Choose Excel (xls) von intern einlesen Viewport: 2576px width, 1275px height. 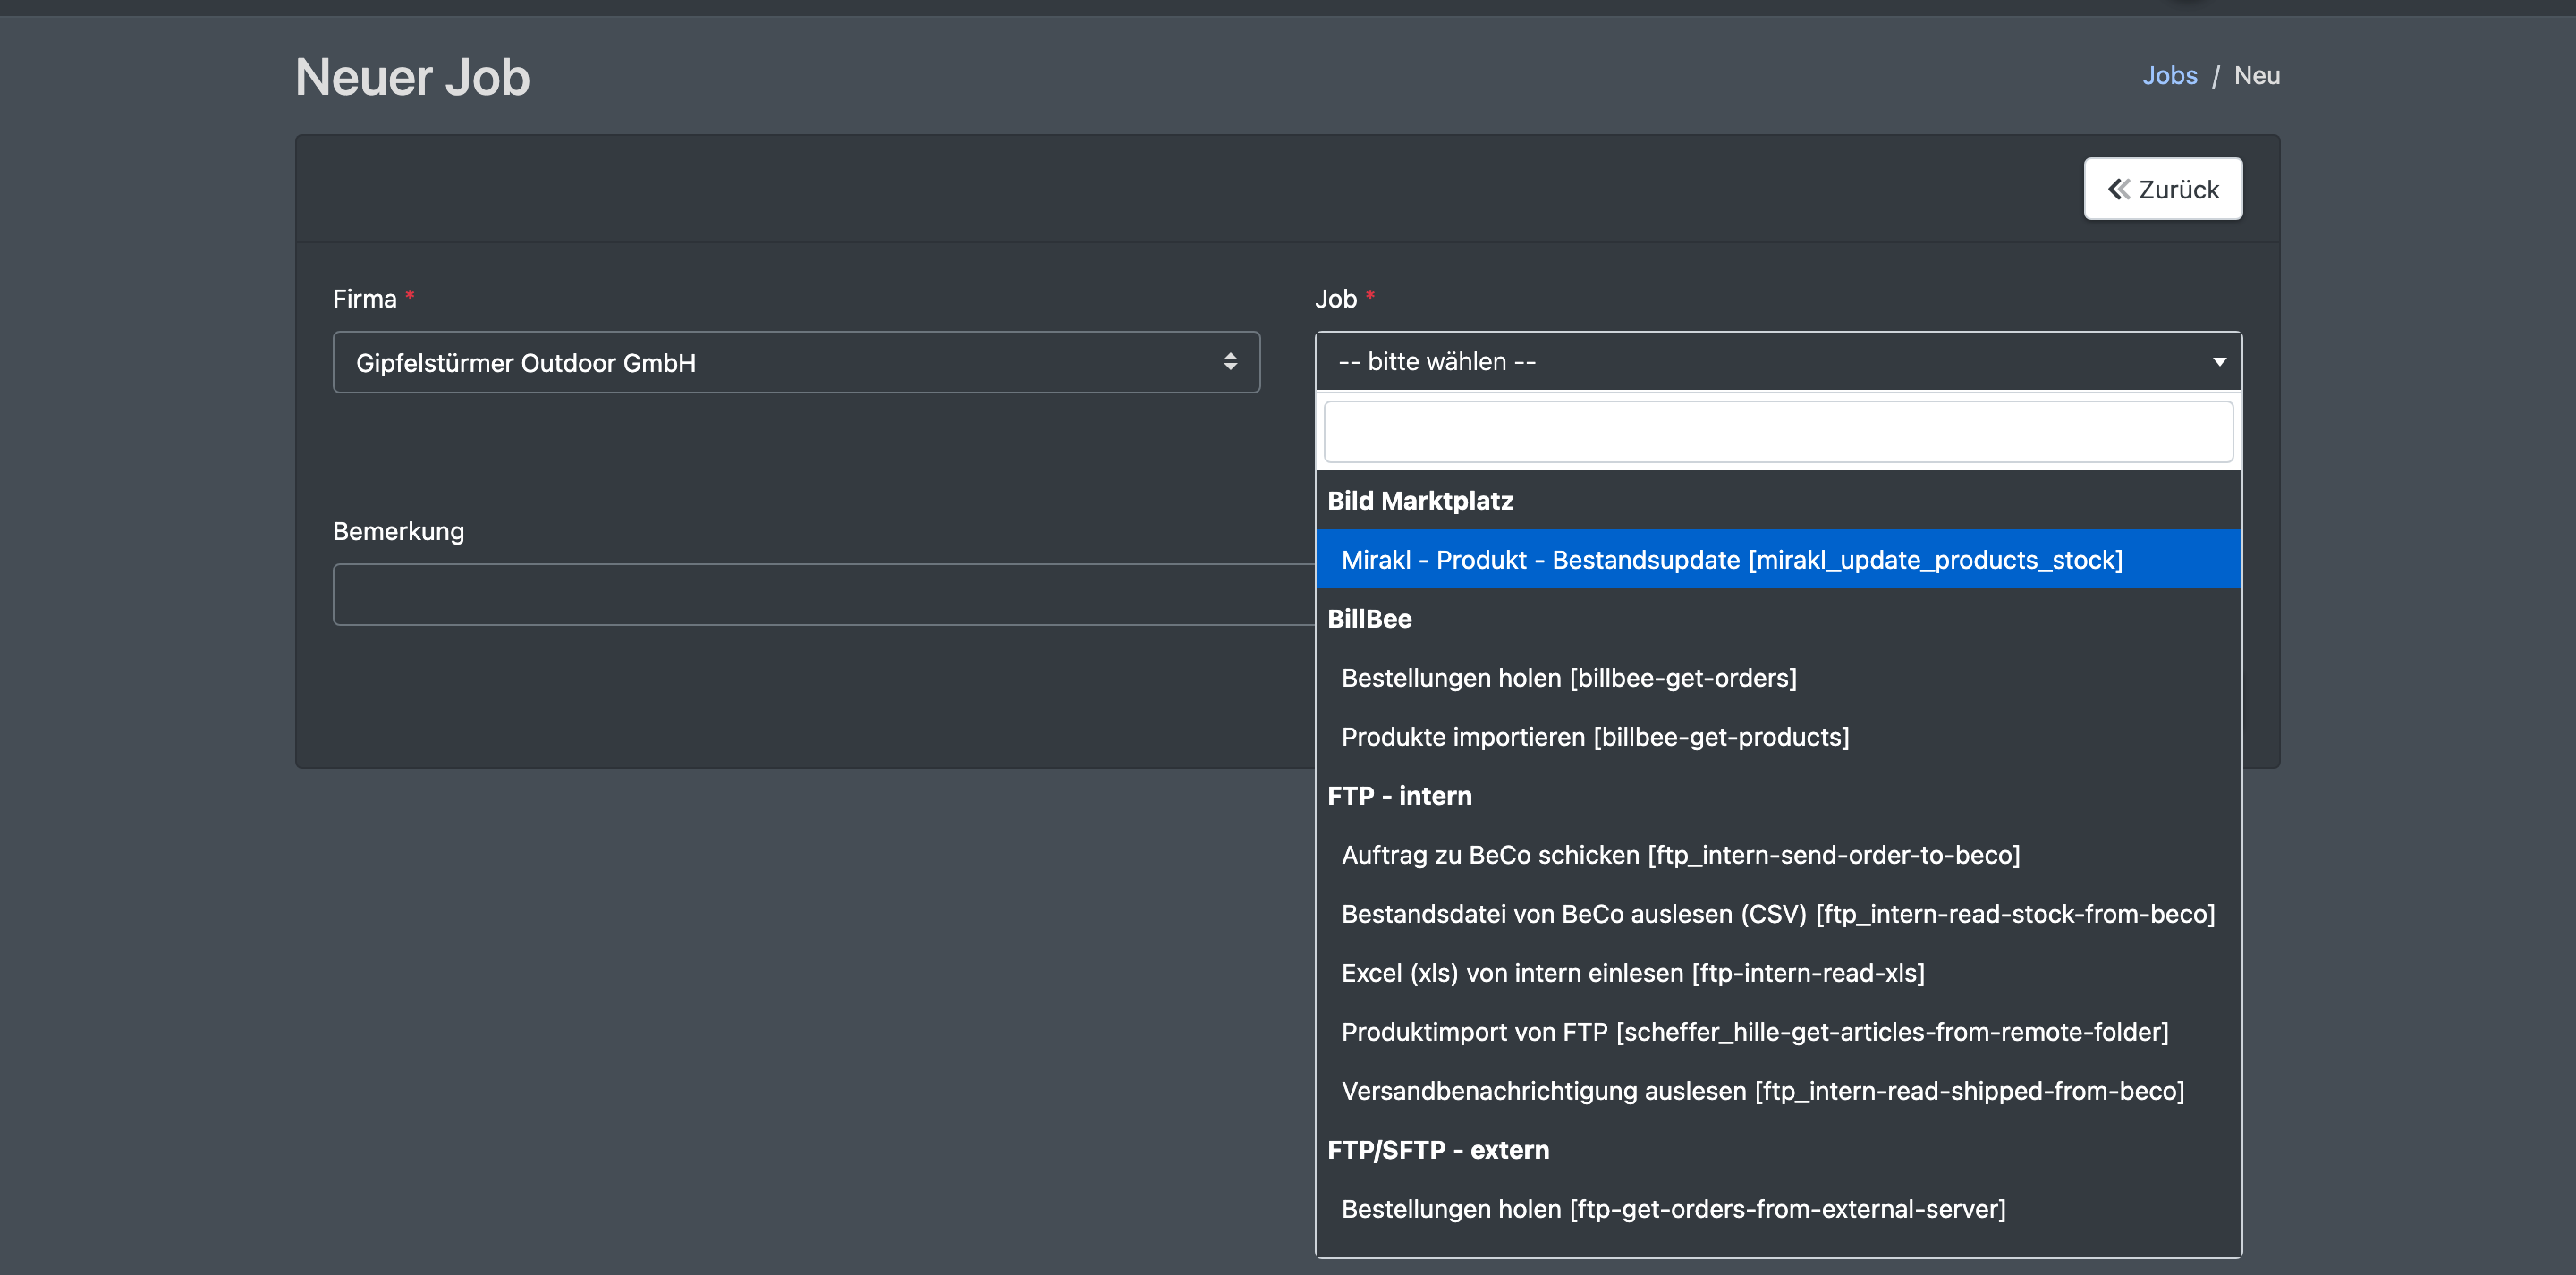pos(1778,972)
